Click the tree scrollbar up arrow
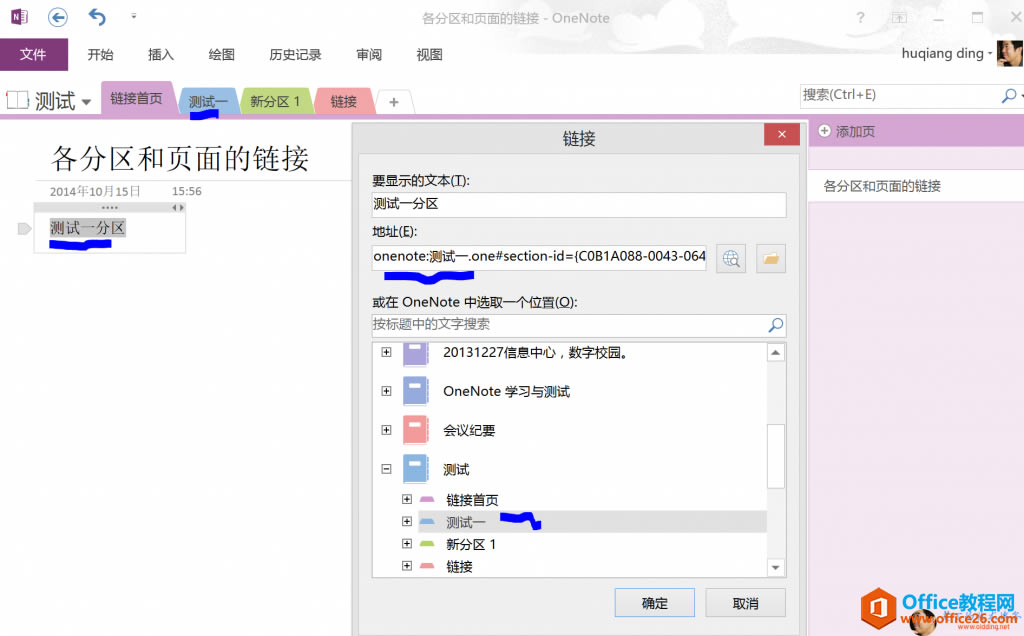1024x636 pixels. (x=775, y=353)
